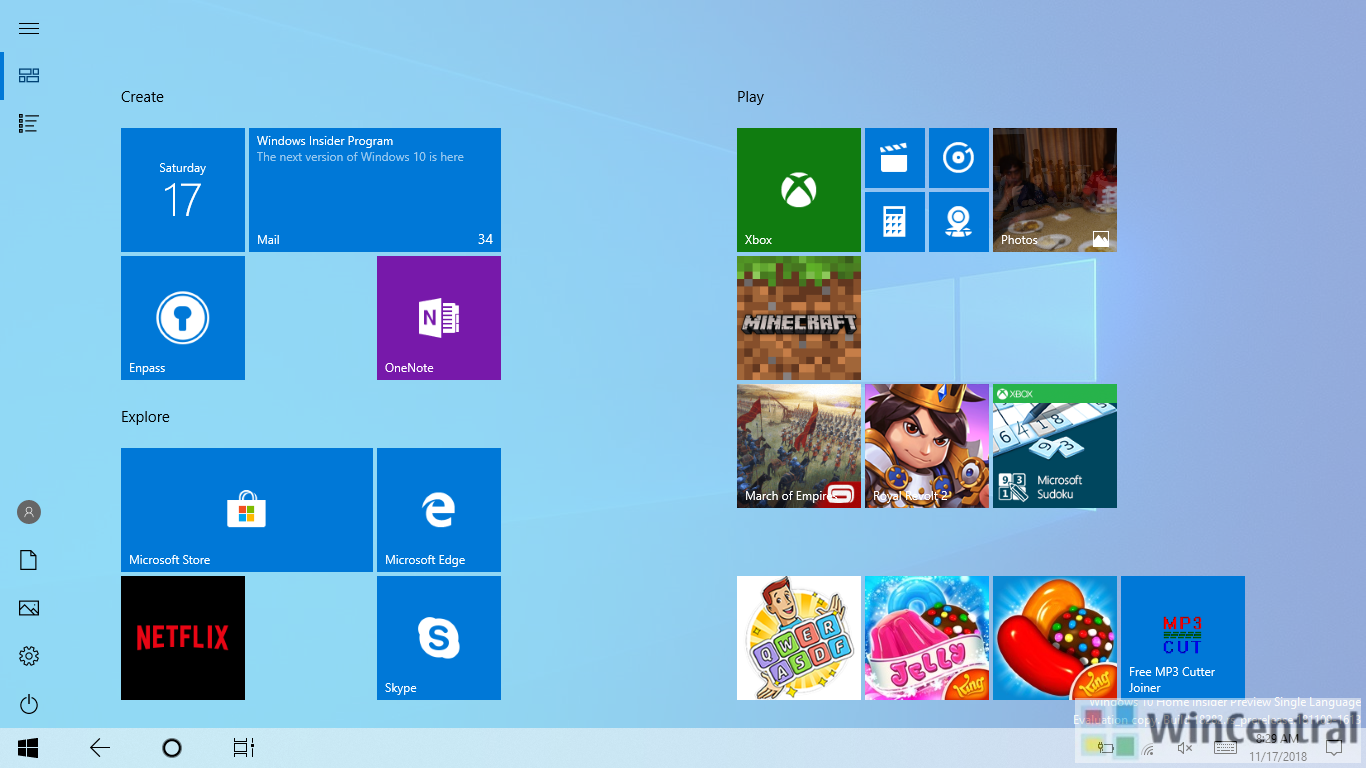Open the Groove Music tile

[x=959, y=158]
